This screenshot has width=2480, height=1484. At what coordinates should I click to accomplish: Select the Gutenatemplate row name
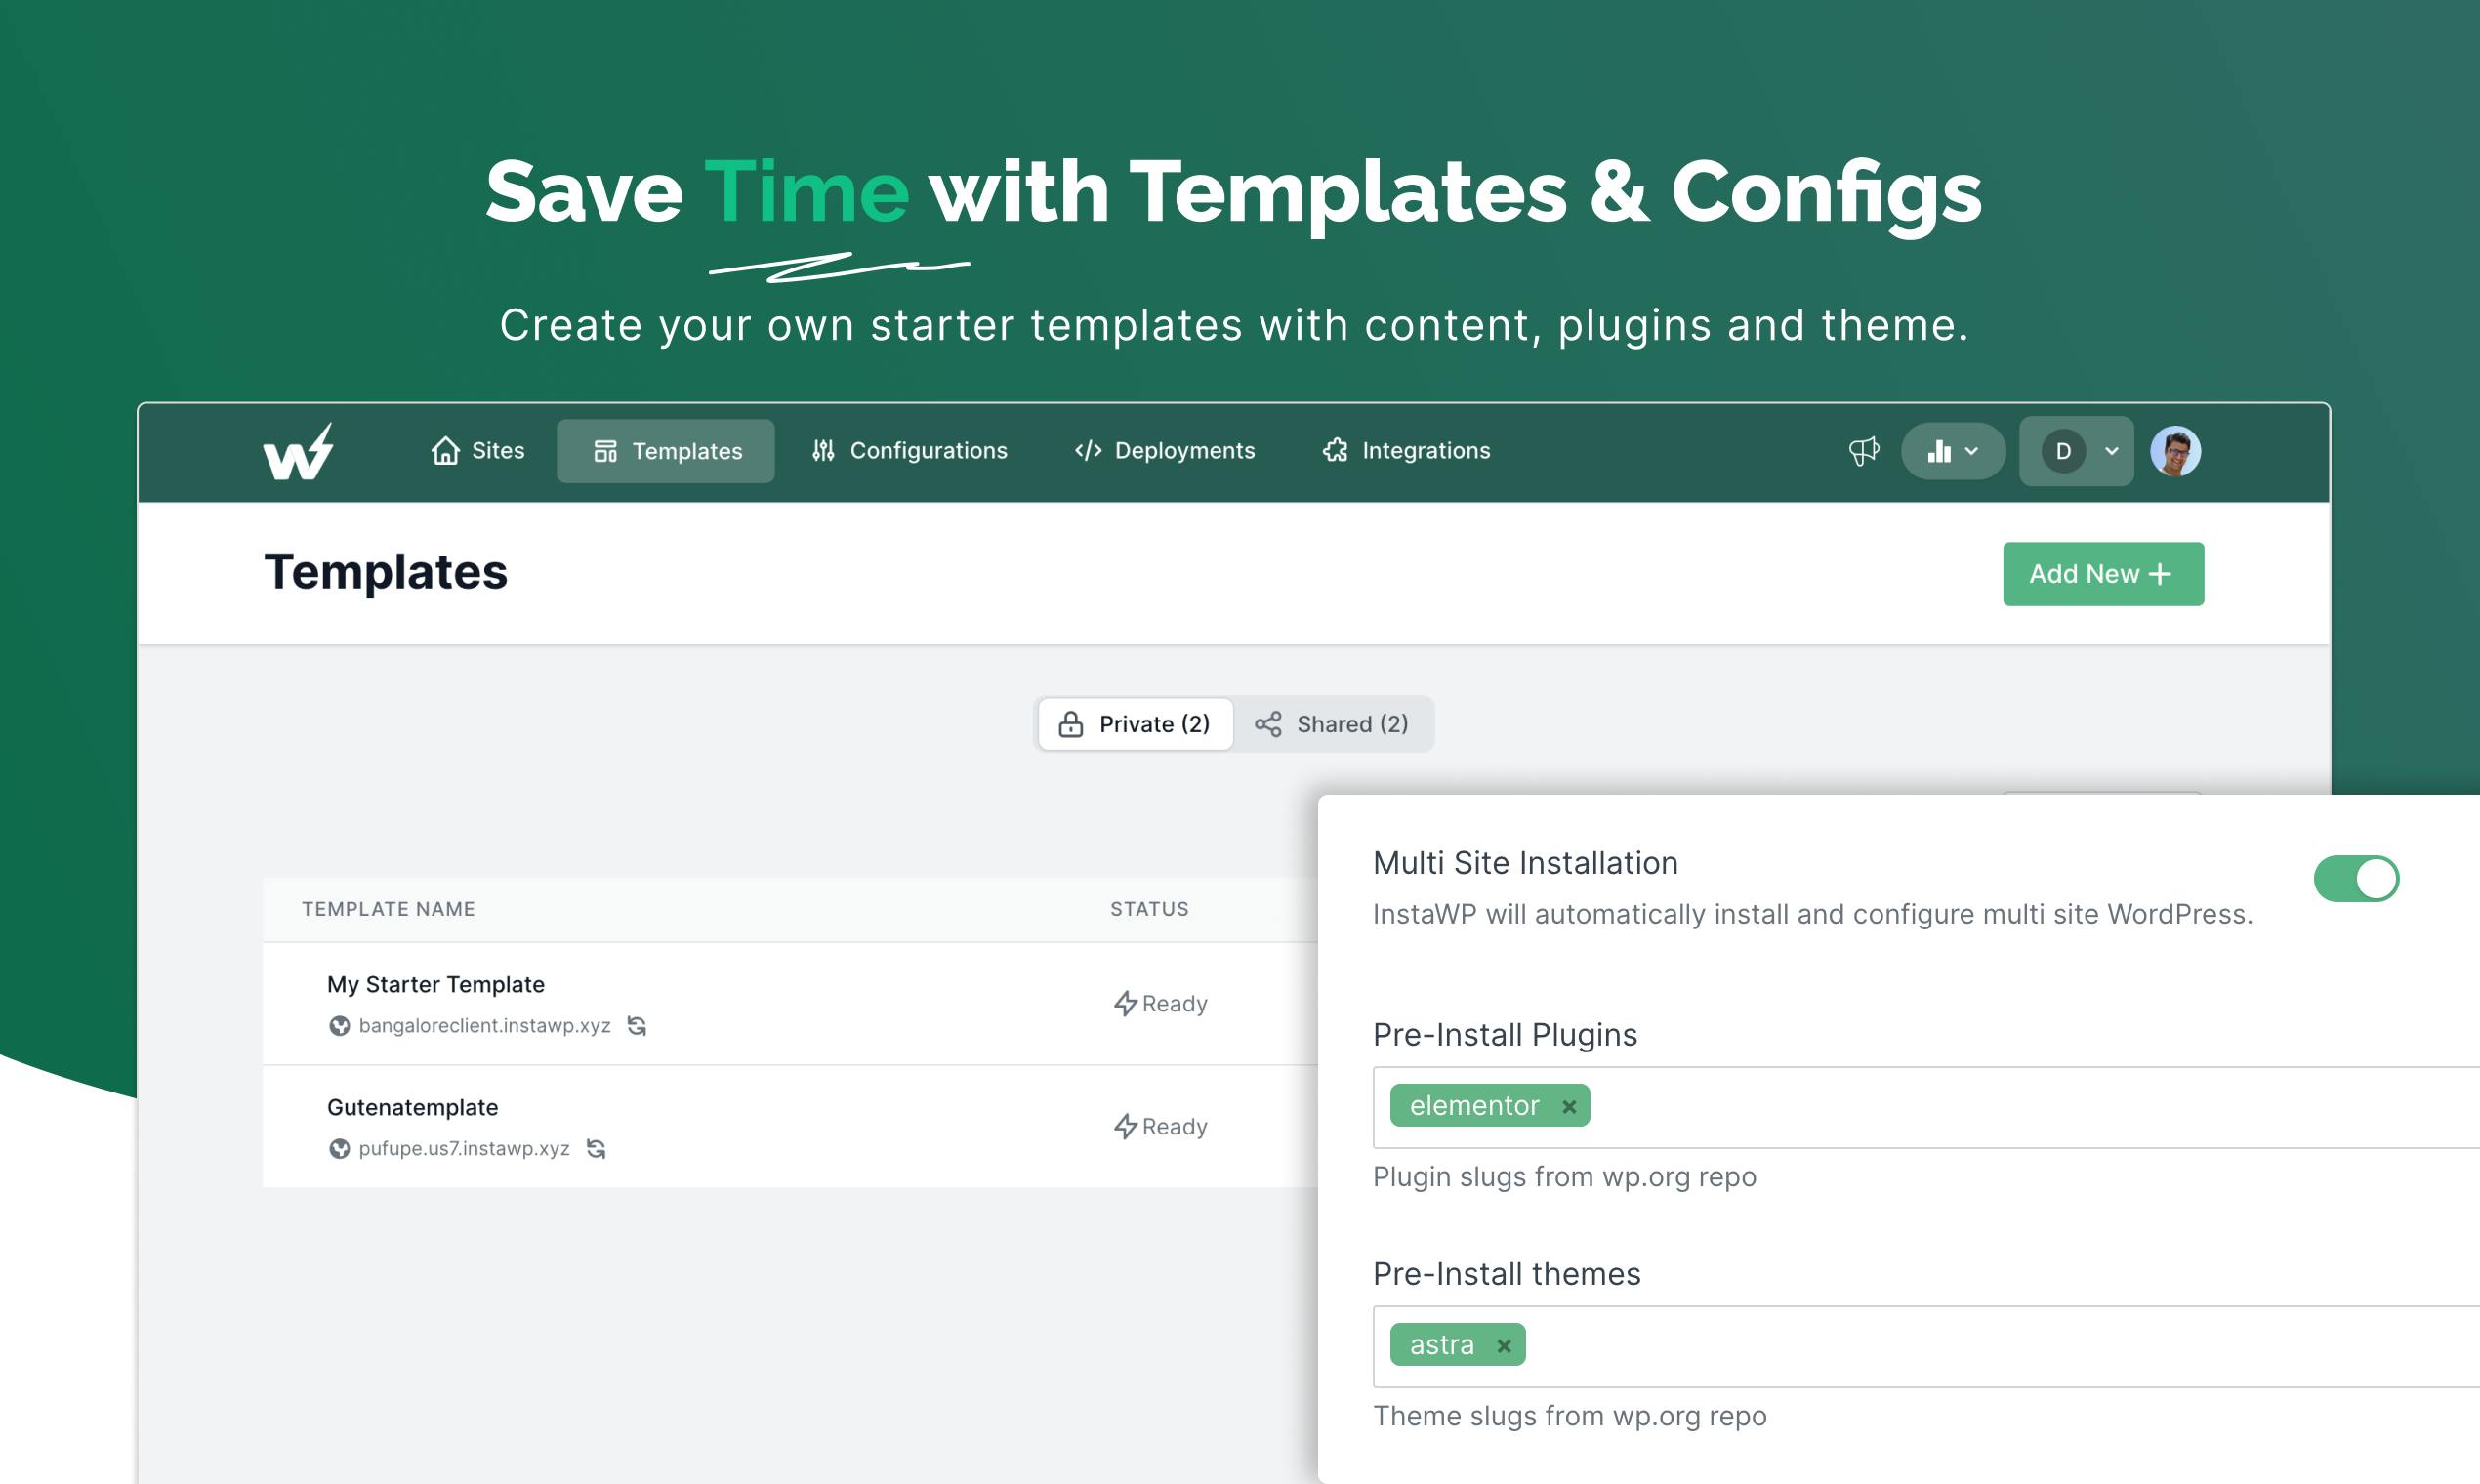(x=412, y=1108)
